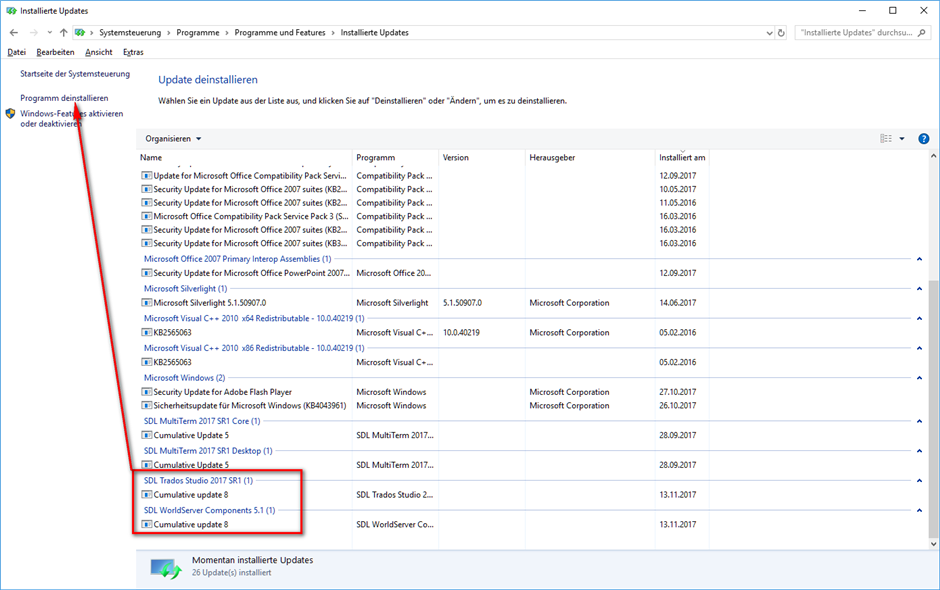Go up one level with up arrow
940x590 pixels.
click(64, 33)
